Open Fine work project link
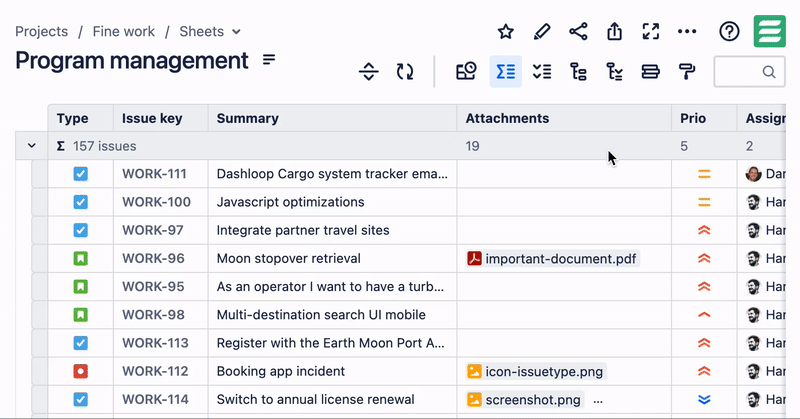The image size is (800, 419). point(123,32)
